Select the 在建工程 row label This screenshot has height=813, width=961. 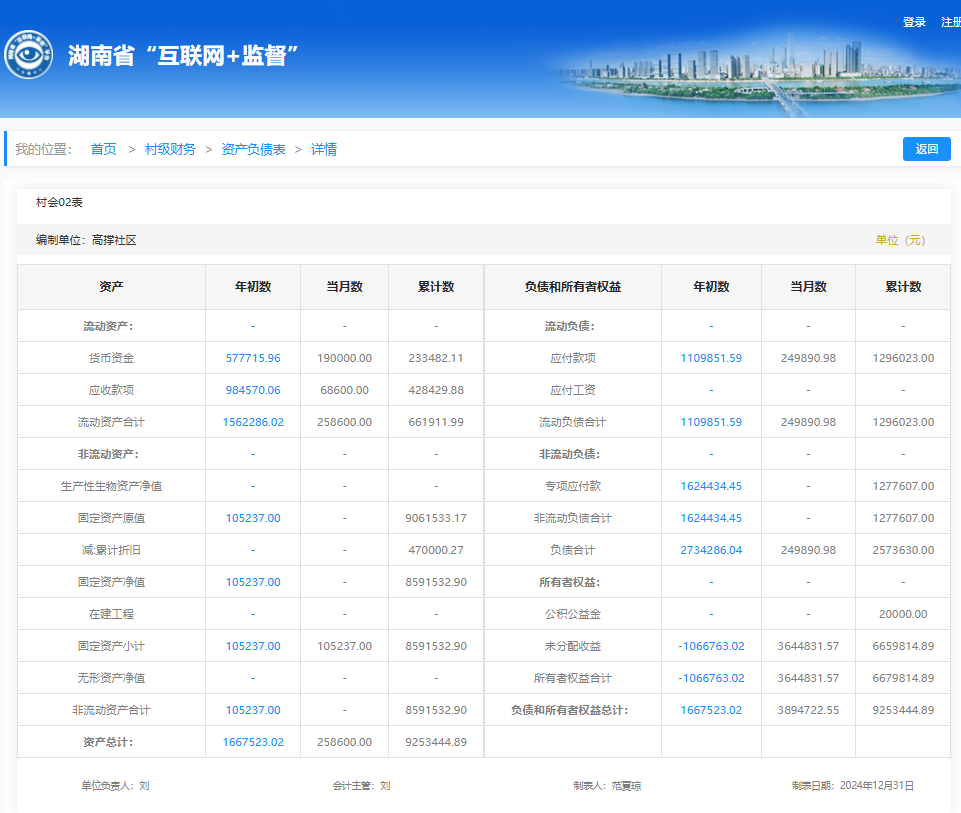pos(111,614)
